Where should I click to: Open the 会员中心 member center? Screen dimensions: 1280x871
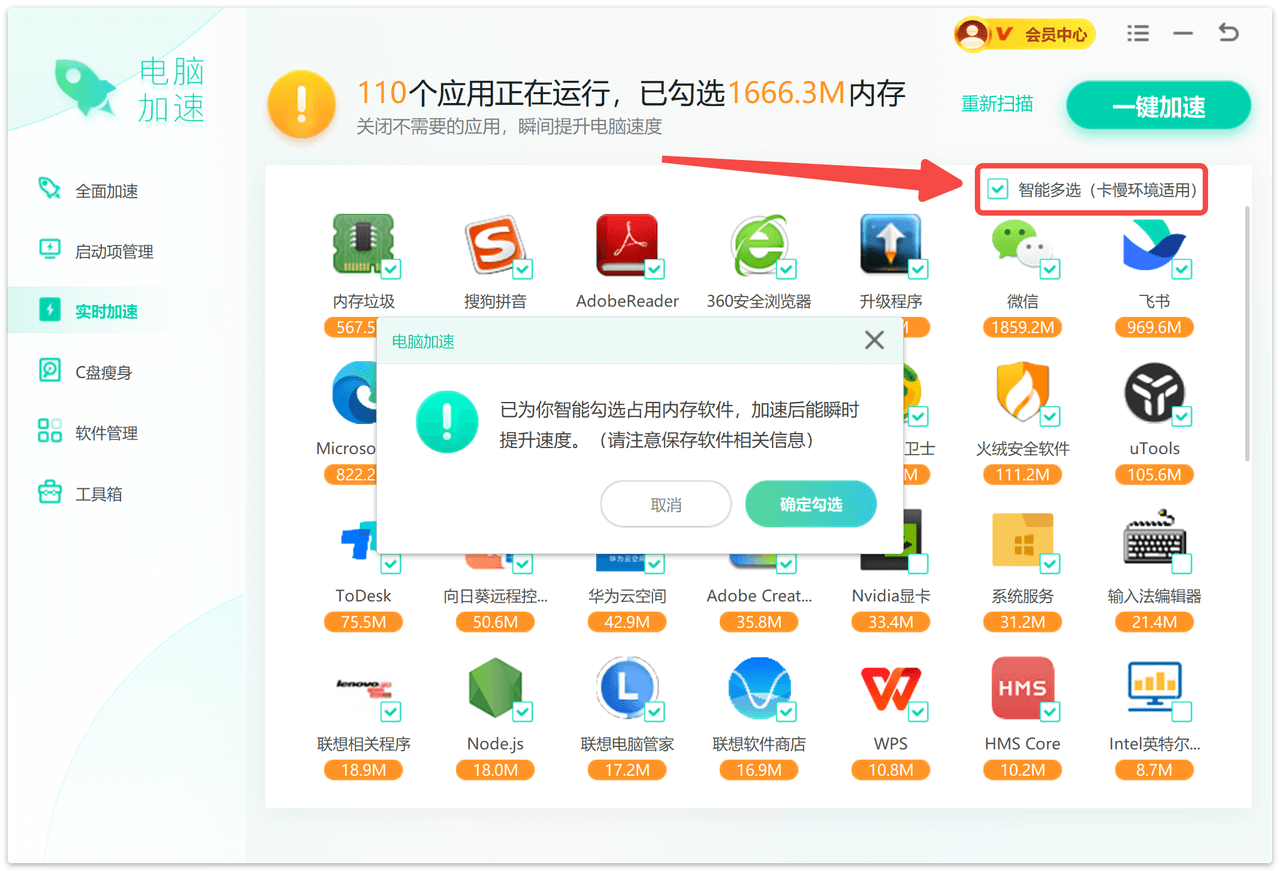pos(1025,34)
